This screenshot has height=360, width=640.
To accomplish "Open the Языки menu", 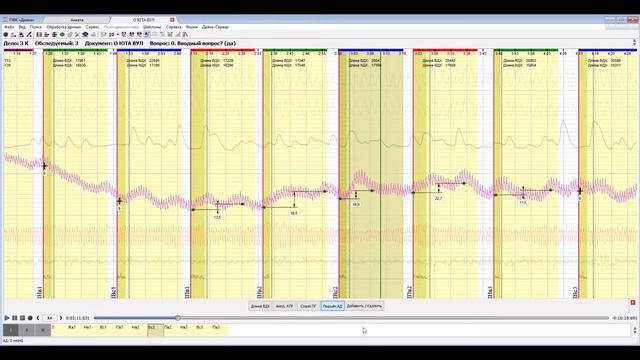I will (192, 27).
